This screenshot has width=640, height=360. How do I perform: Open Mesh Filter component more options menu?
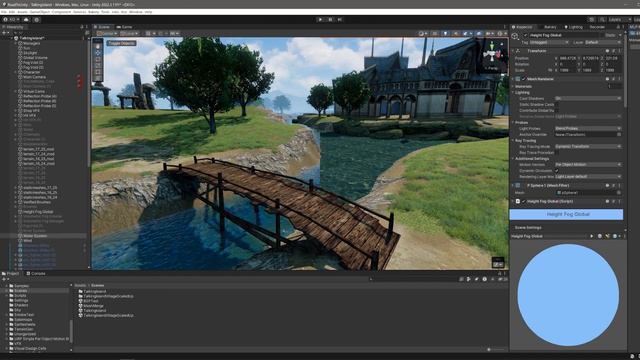point(619,185)
